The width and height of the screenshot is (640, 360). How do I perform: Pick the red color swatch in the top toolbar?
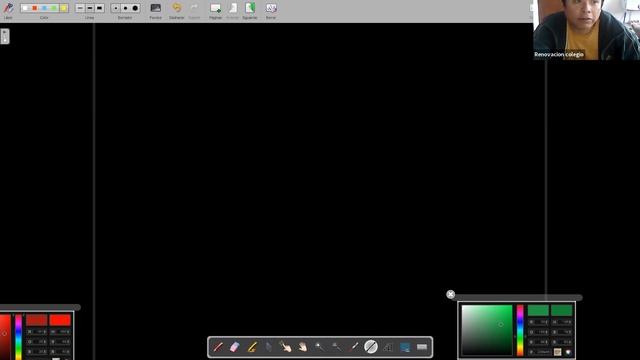click(x=35, y=8)
